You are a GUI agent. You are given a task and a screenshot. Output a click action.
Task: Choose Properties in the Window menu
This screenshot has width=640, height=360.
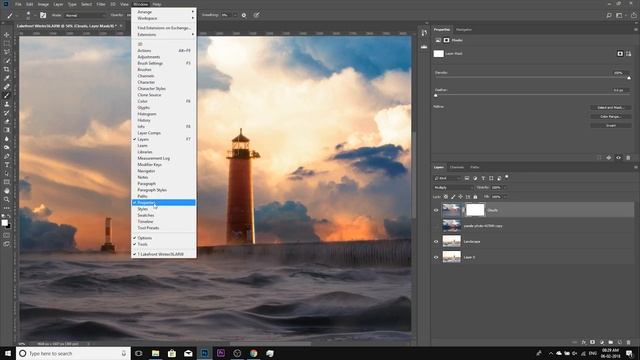pyautogui.click(x=164, y=202)
